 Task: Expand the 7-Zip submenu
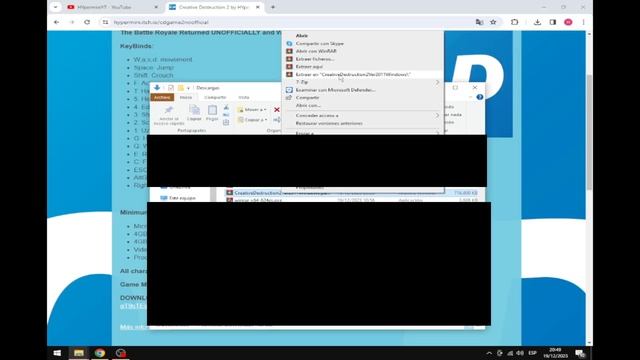coord(363,82)
